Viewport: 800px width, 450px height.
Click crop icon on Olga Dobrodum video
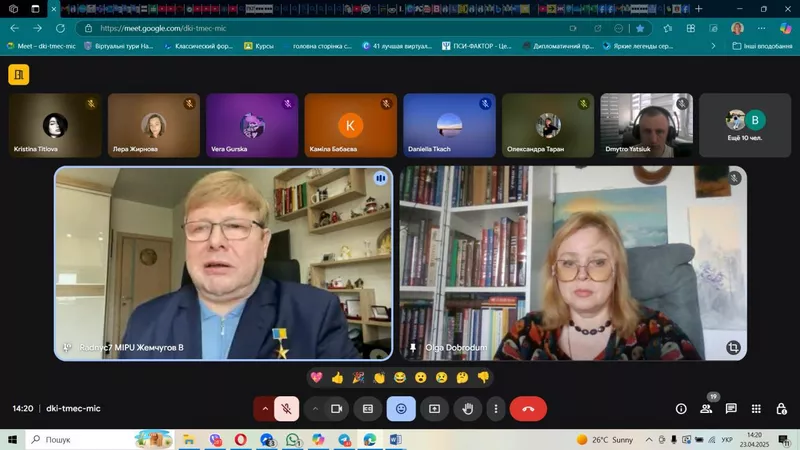(x=733, y=347)
